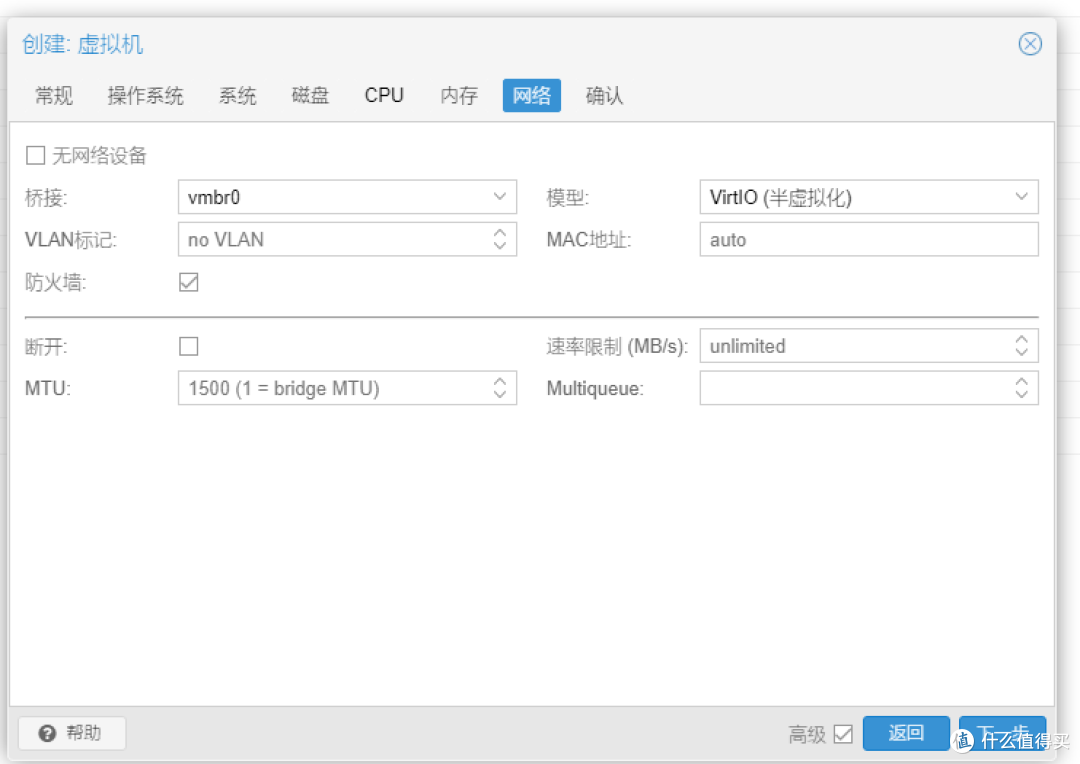Uncheck the 防火墙 firewall checkbox
The image size is (1080, 764).
tap(189, 282)
